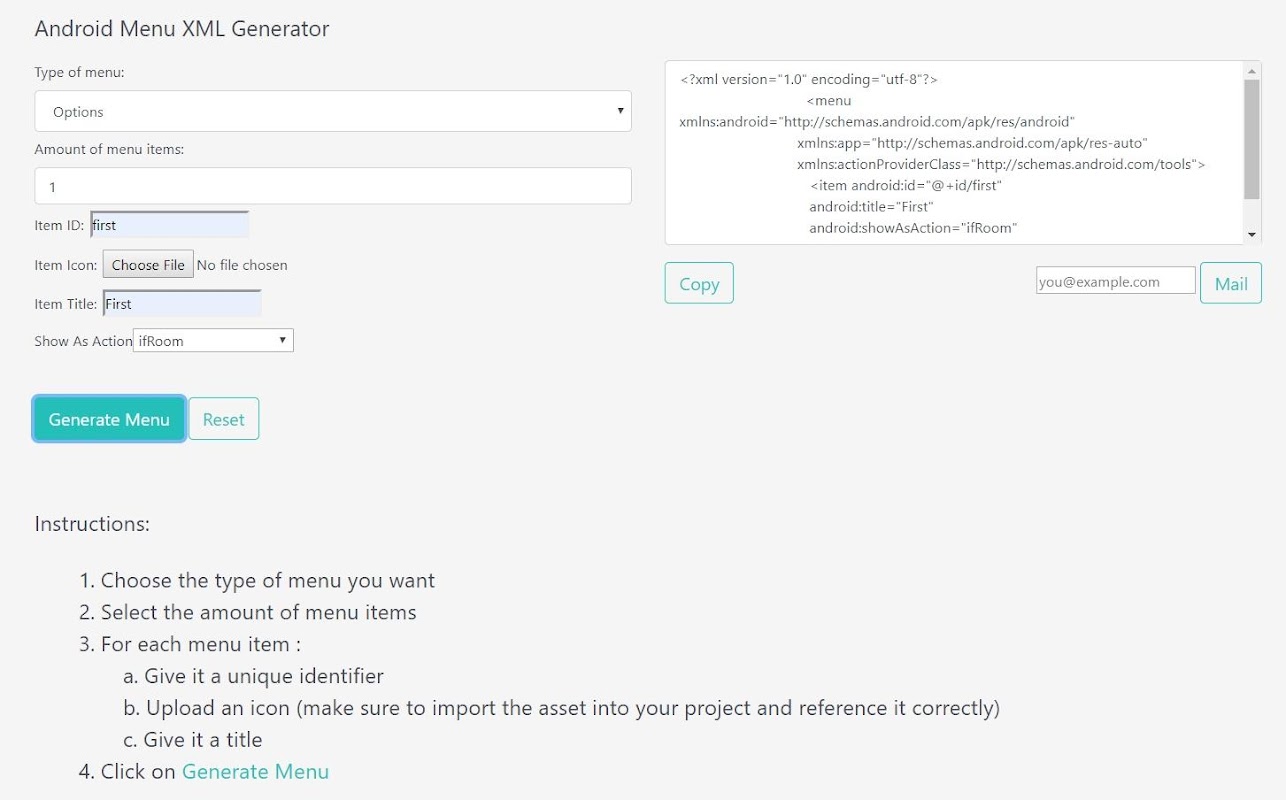
Task: Click the android:showAsAction="ifRoom" line
Action: coord(913,228)
